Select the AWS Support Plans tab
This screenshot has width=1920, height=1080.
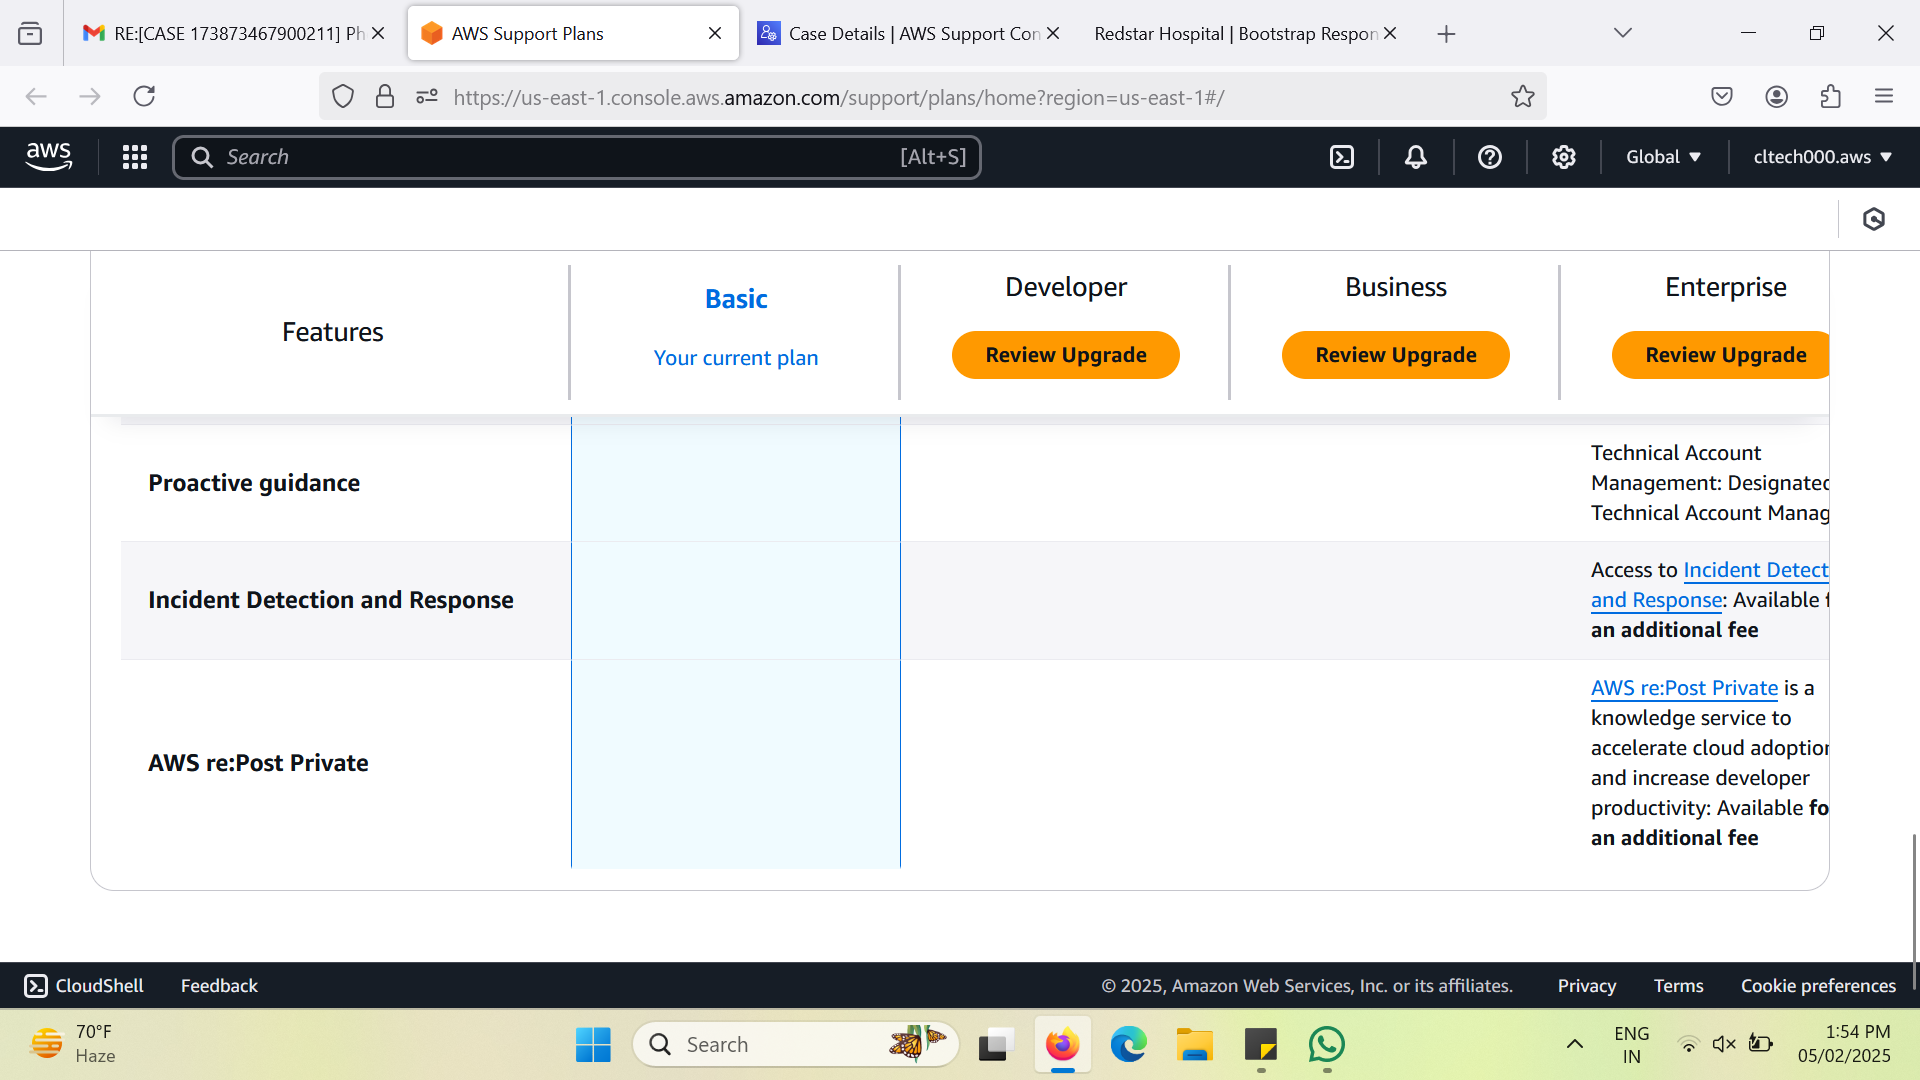pos(573,34)
